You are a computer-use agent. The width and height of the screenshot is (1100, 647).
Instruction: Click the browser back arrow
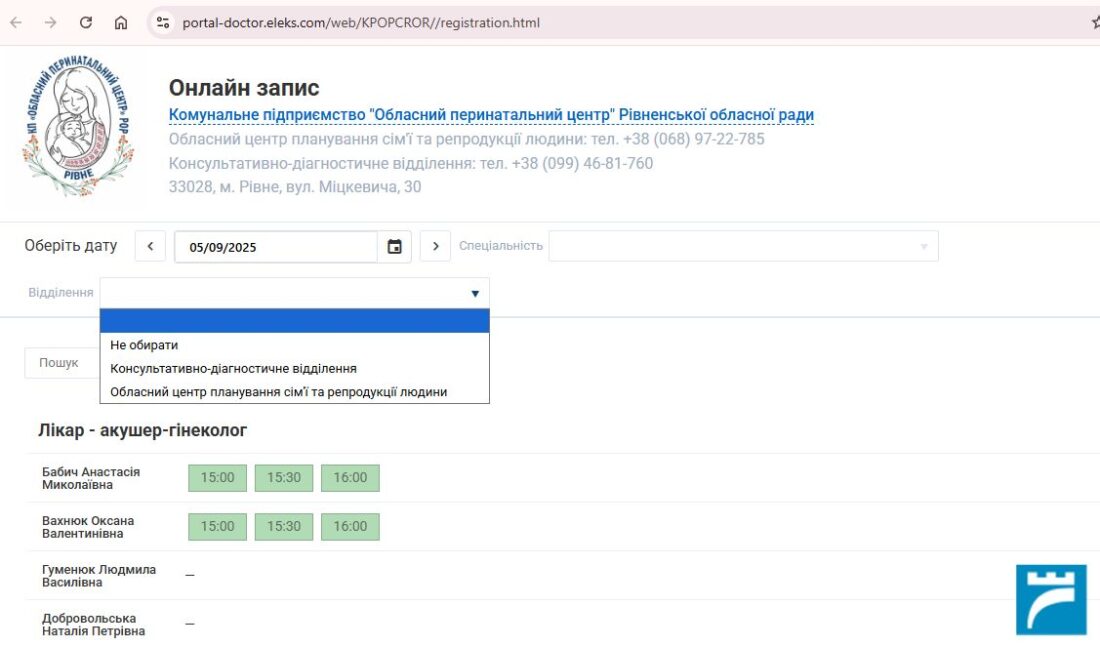coord(16,22)
